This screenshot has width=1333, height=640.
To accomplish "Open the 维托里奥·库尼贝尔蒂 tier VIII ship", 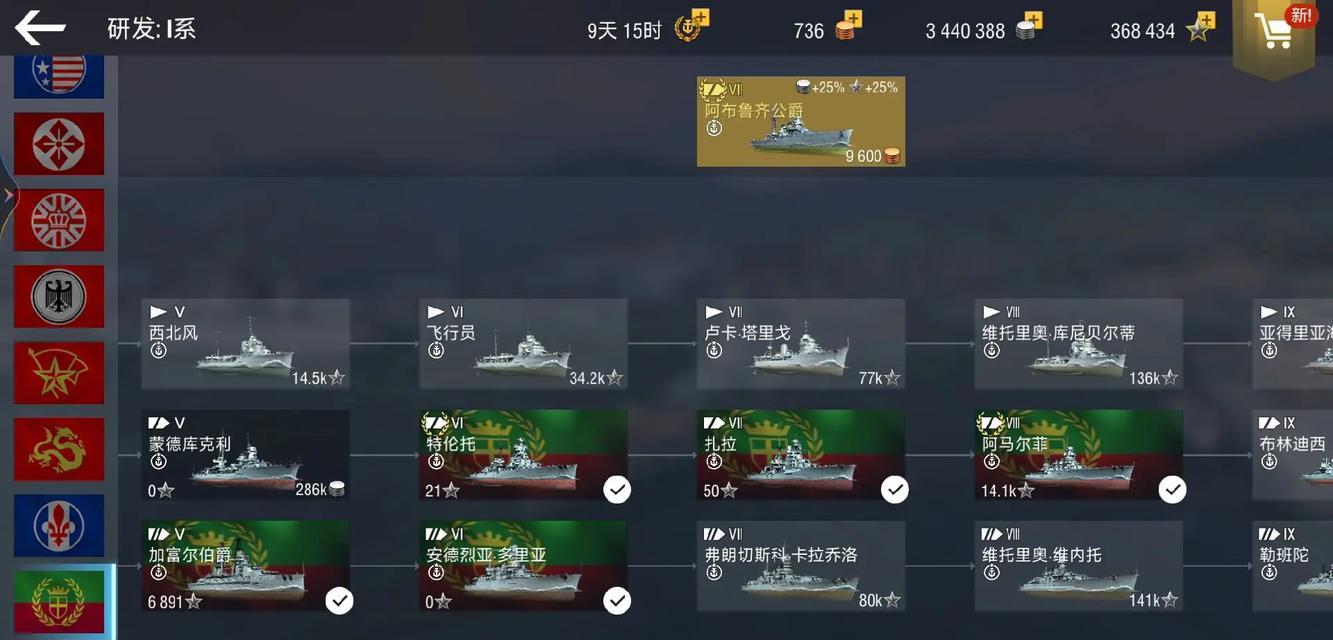I will pos(1079,344).
